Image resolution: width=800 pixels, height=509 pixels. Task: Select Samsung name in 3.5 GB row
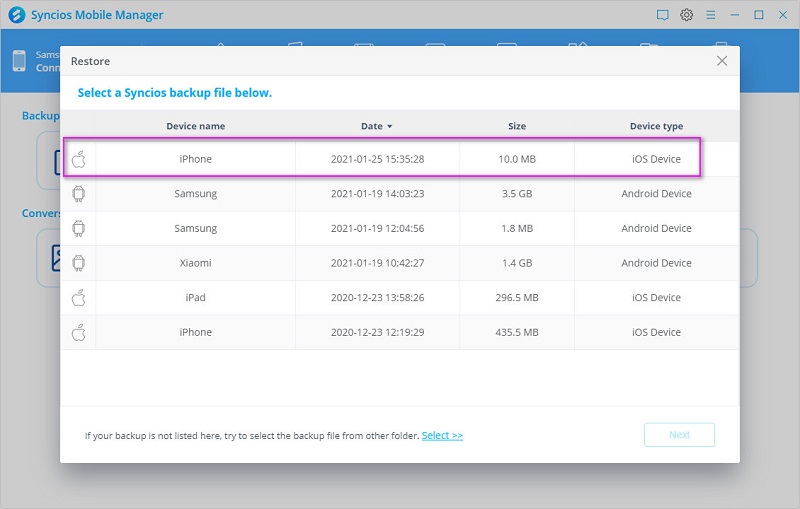tap(195, 194)
